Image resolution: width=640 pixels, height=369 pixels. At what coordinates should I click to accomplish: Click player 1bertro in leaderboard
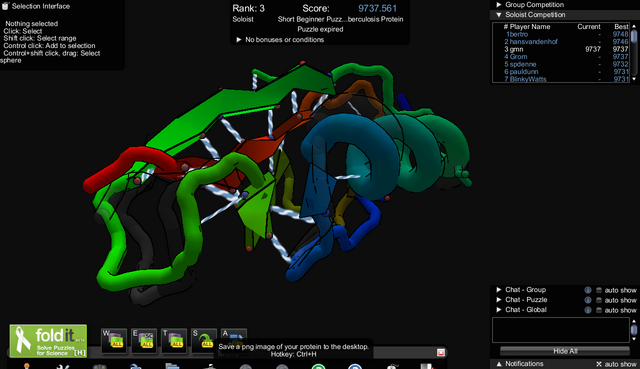(516, 34)
